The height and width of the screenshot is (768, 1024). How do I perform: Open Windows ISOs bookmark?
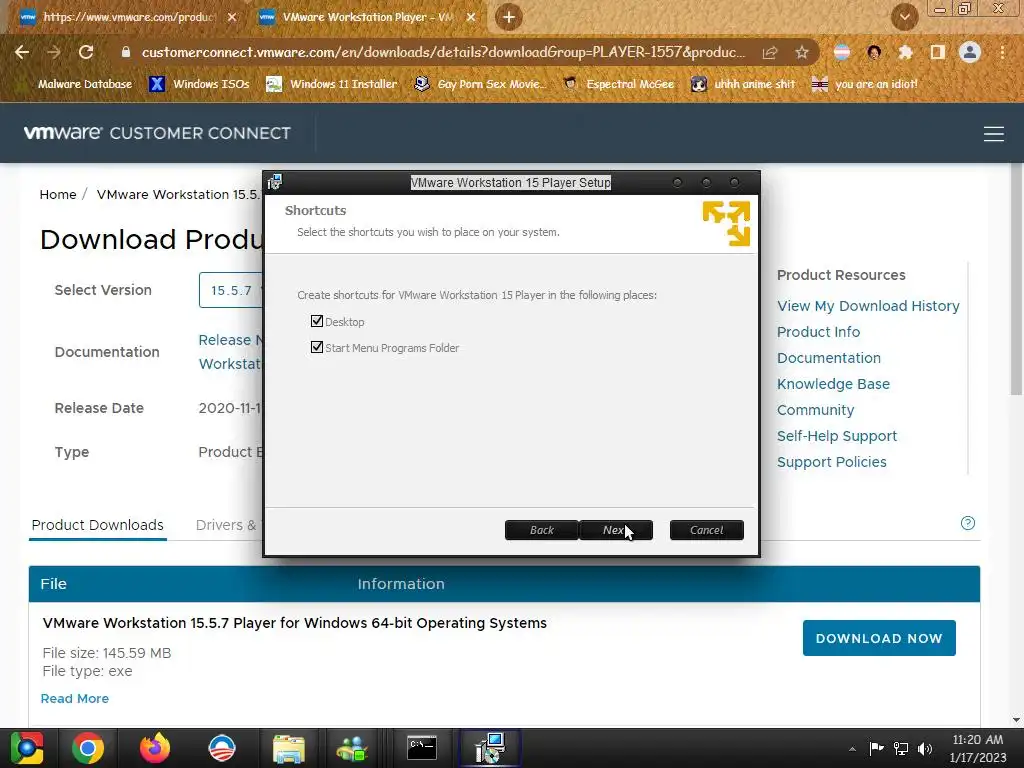click(199, 84)
